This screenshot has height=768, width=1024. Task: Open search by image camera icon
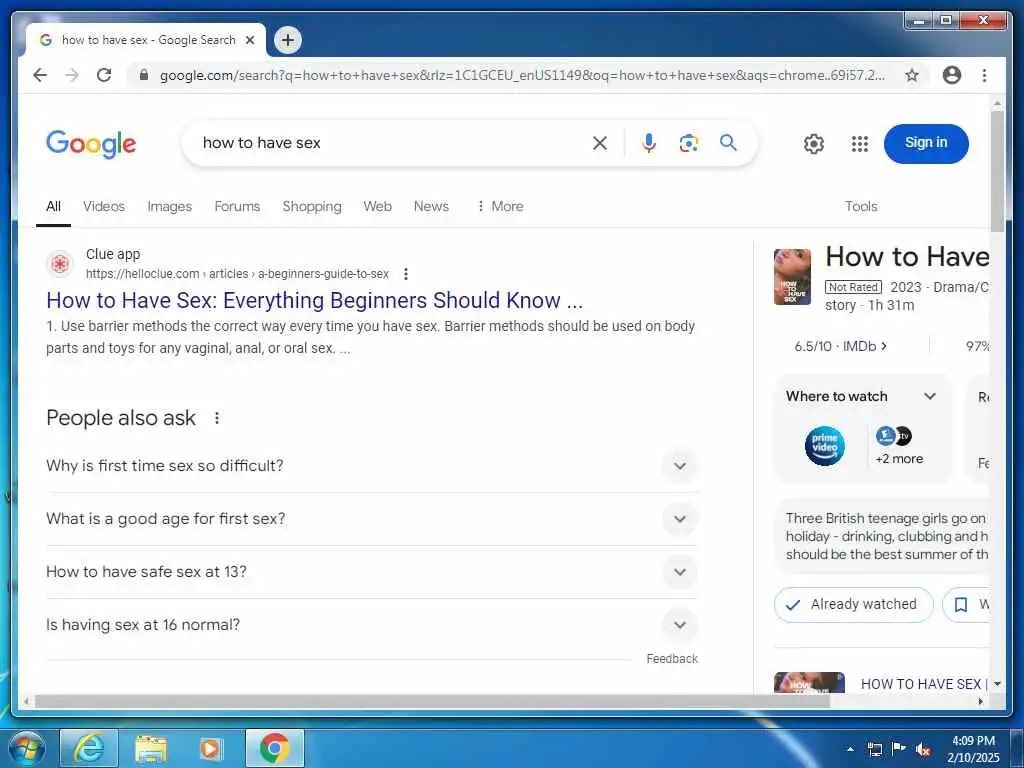[x=688, y=143]
